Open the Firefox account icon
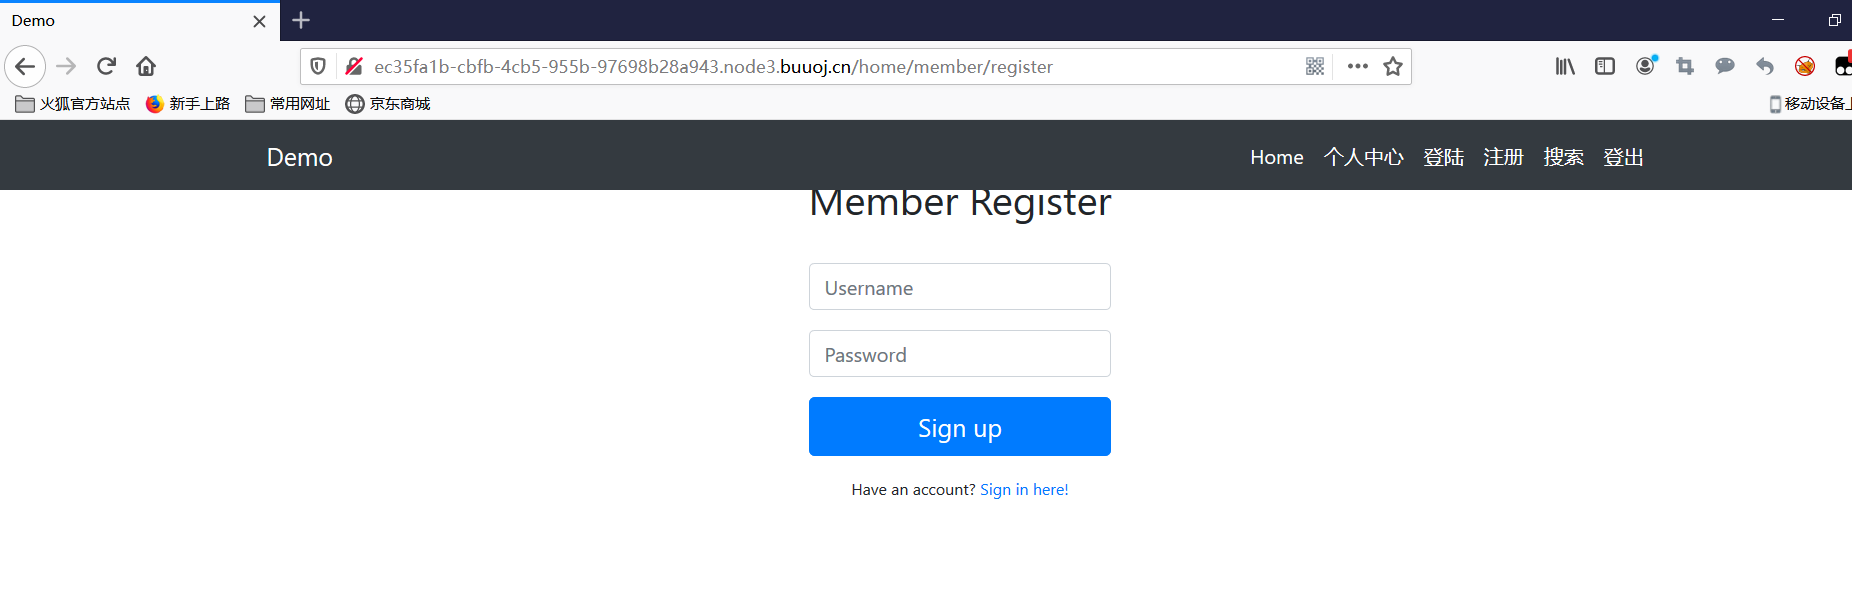This screenshot has width=1852, height=605. click(x=1645, y=66)
